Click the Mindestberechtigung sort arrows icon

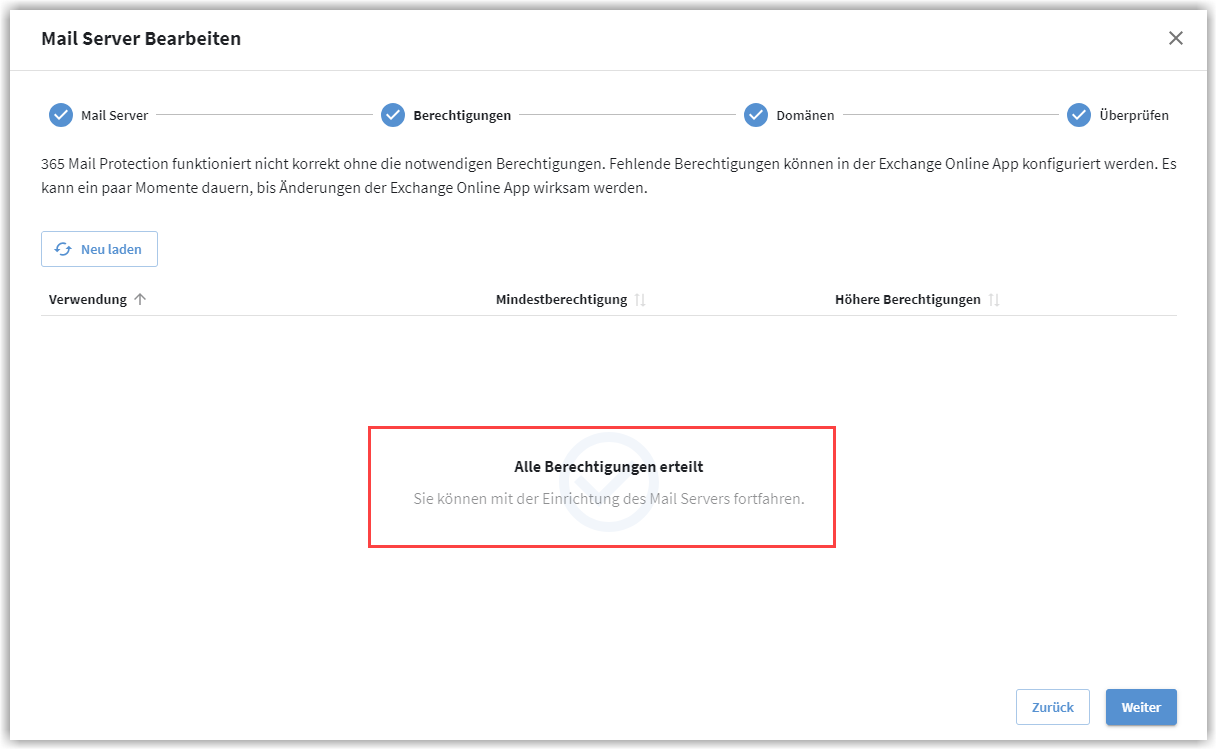point(640,299)
